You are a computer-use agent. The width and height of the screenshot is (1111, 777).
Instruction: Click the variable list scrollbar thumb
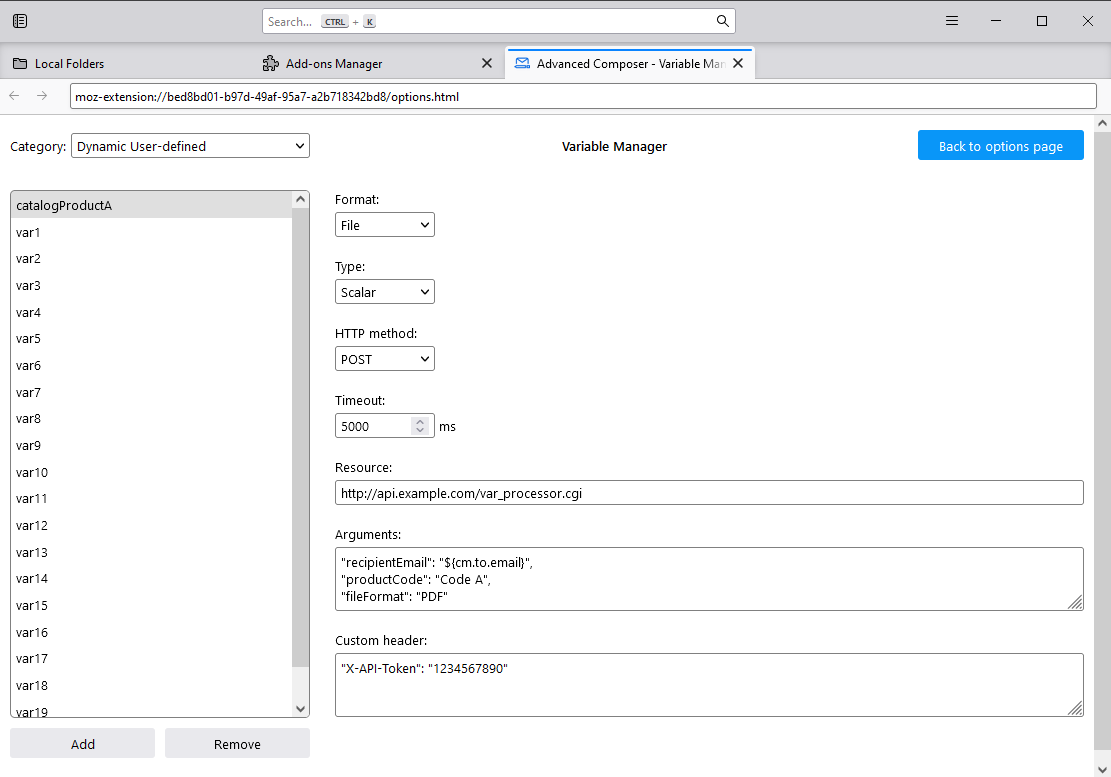300,437
